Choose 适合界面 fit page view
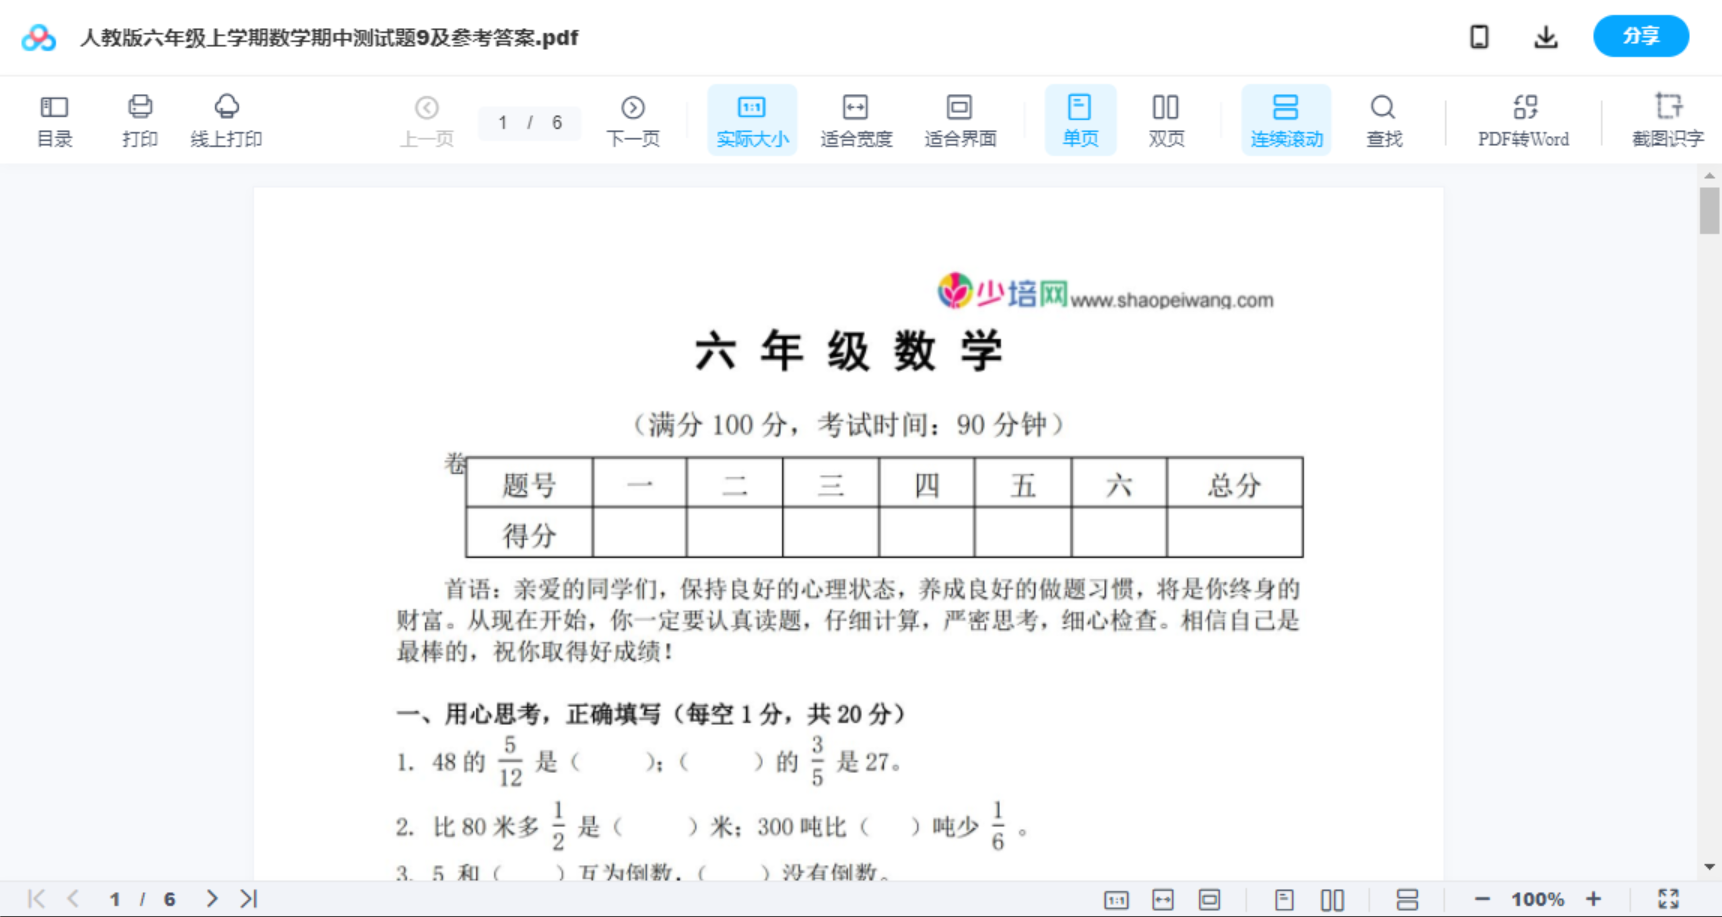This screenshot has height=917, width=1722. point(961,119)
